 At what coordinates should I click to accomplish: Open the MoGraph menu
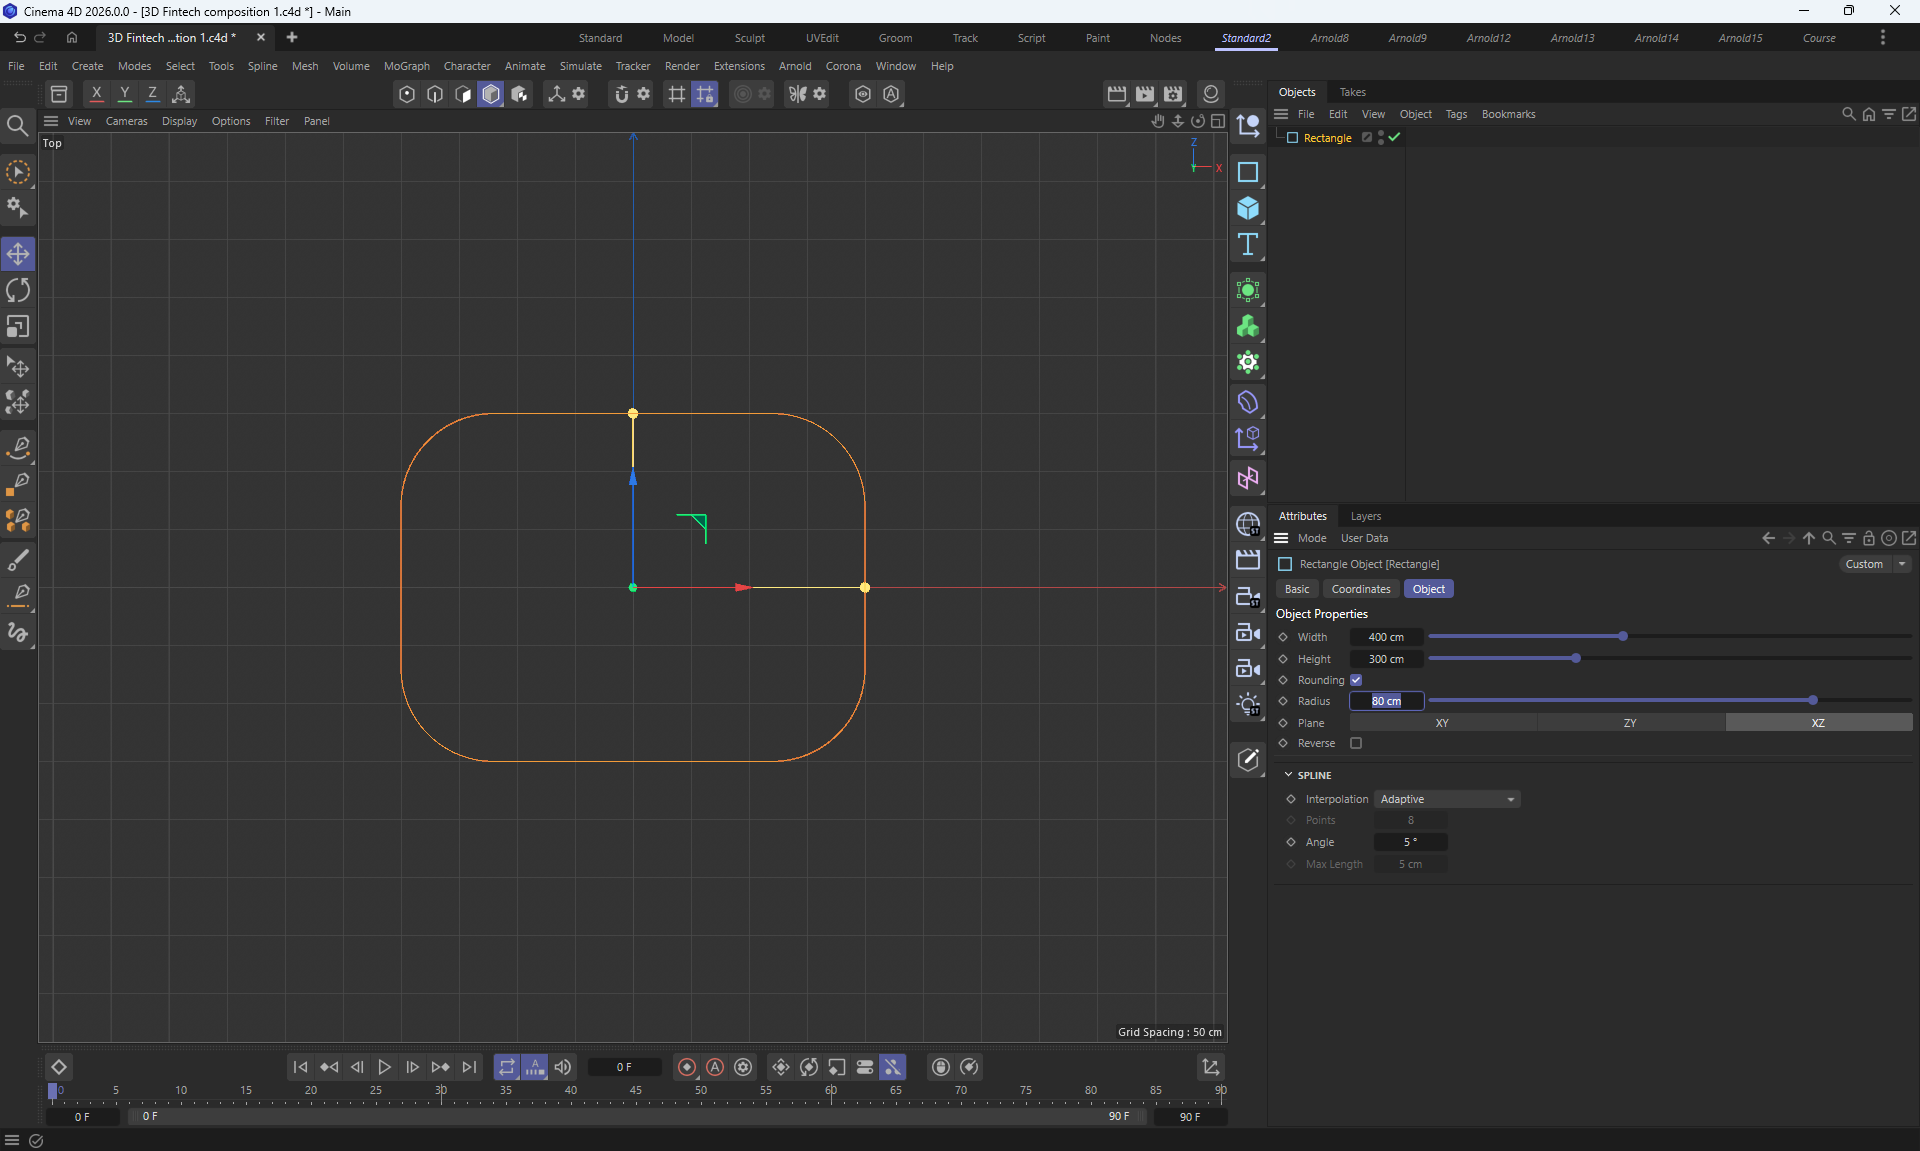click(x=406, y=66)
